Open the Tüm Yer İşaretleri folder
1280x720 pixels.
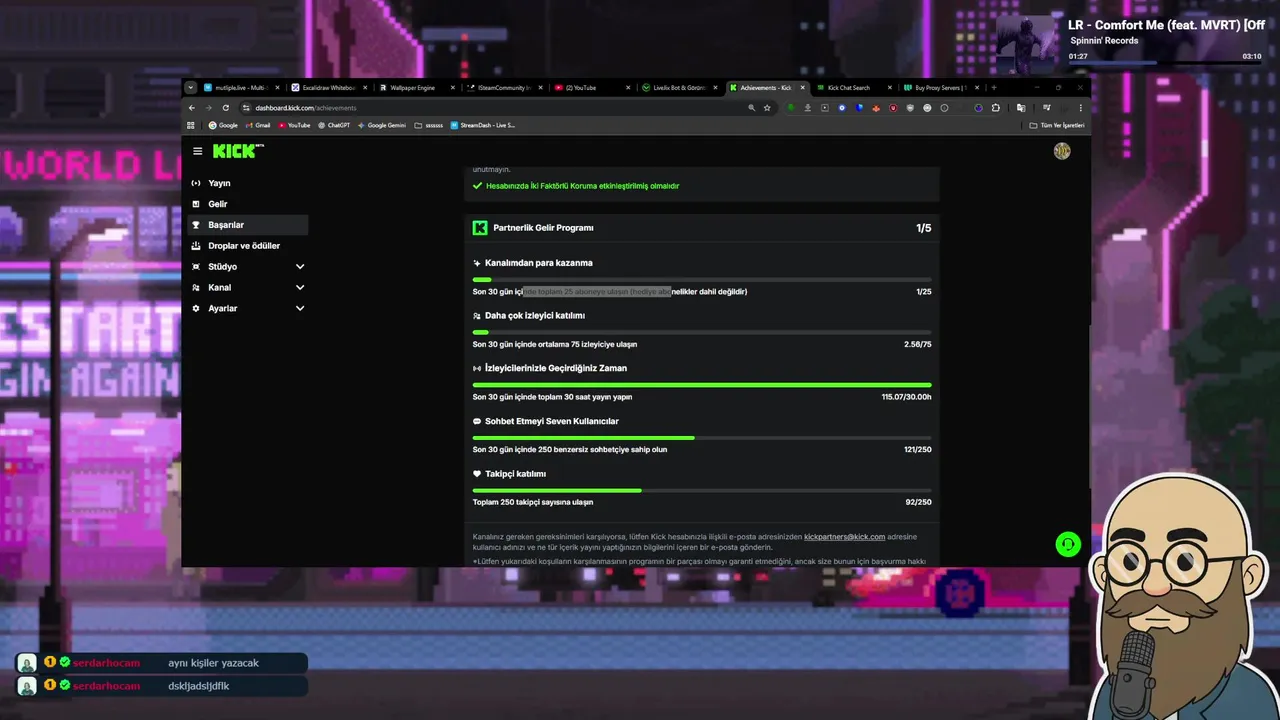click(x=1057, y=126)
